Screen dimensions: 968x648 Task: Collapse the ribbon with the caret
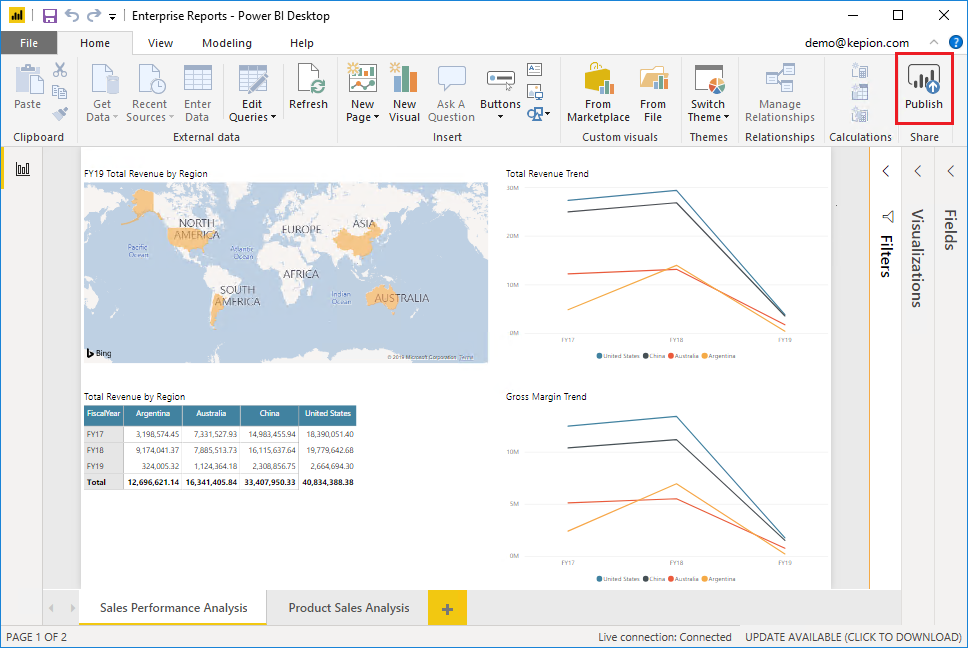click(x=934, y=42)
